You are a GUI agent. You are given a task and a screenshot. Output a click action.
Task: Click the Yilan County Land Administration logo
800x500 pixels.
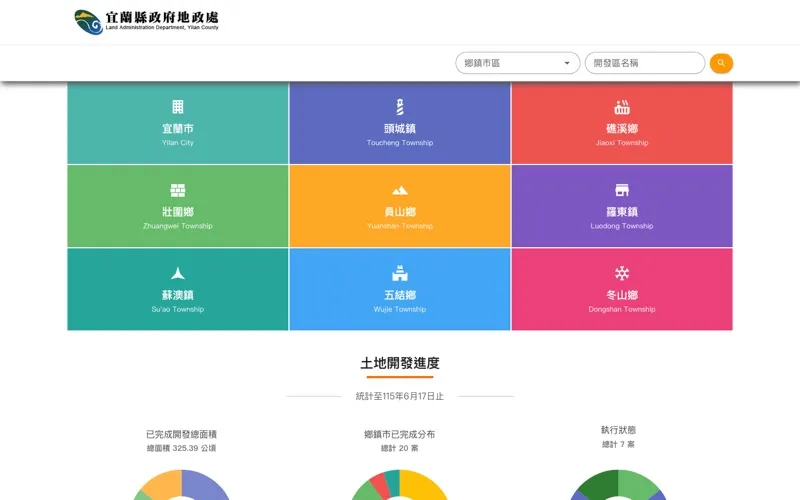click(146, 22)
